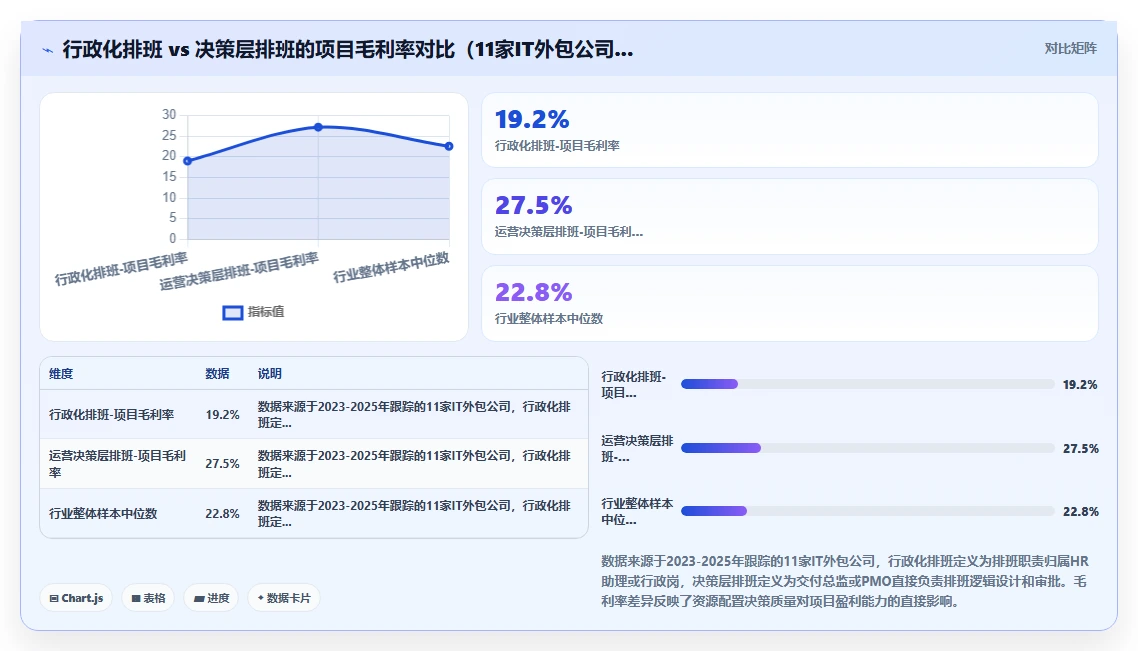Click the 行业整体样本中位... progress label
The image size is (1138, 651).
pos(637,512)
